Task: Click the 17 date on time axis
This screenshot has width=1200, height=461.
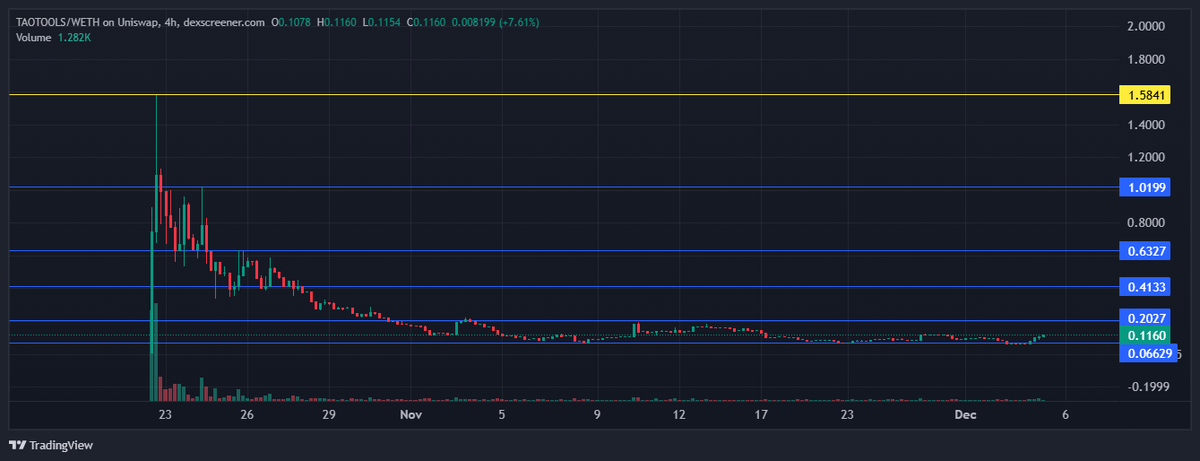Action: pyautogui.click(x=762, y=414)
